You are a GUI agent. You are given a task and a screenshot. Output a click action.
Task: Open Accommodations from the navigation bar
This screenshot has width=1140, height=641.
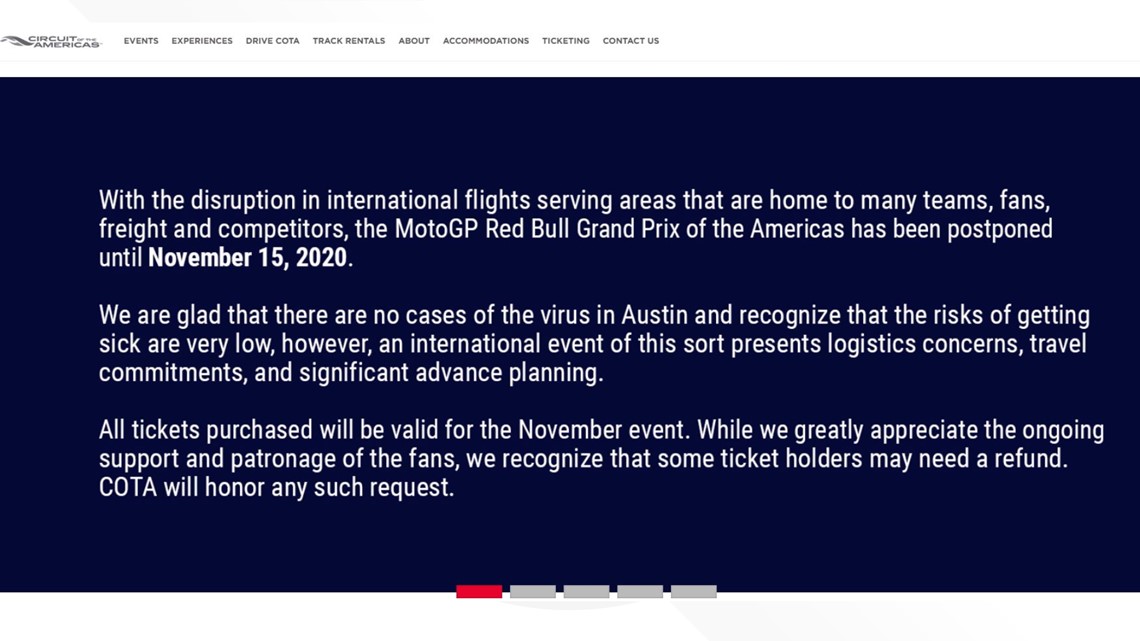tap(486, 41)
